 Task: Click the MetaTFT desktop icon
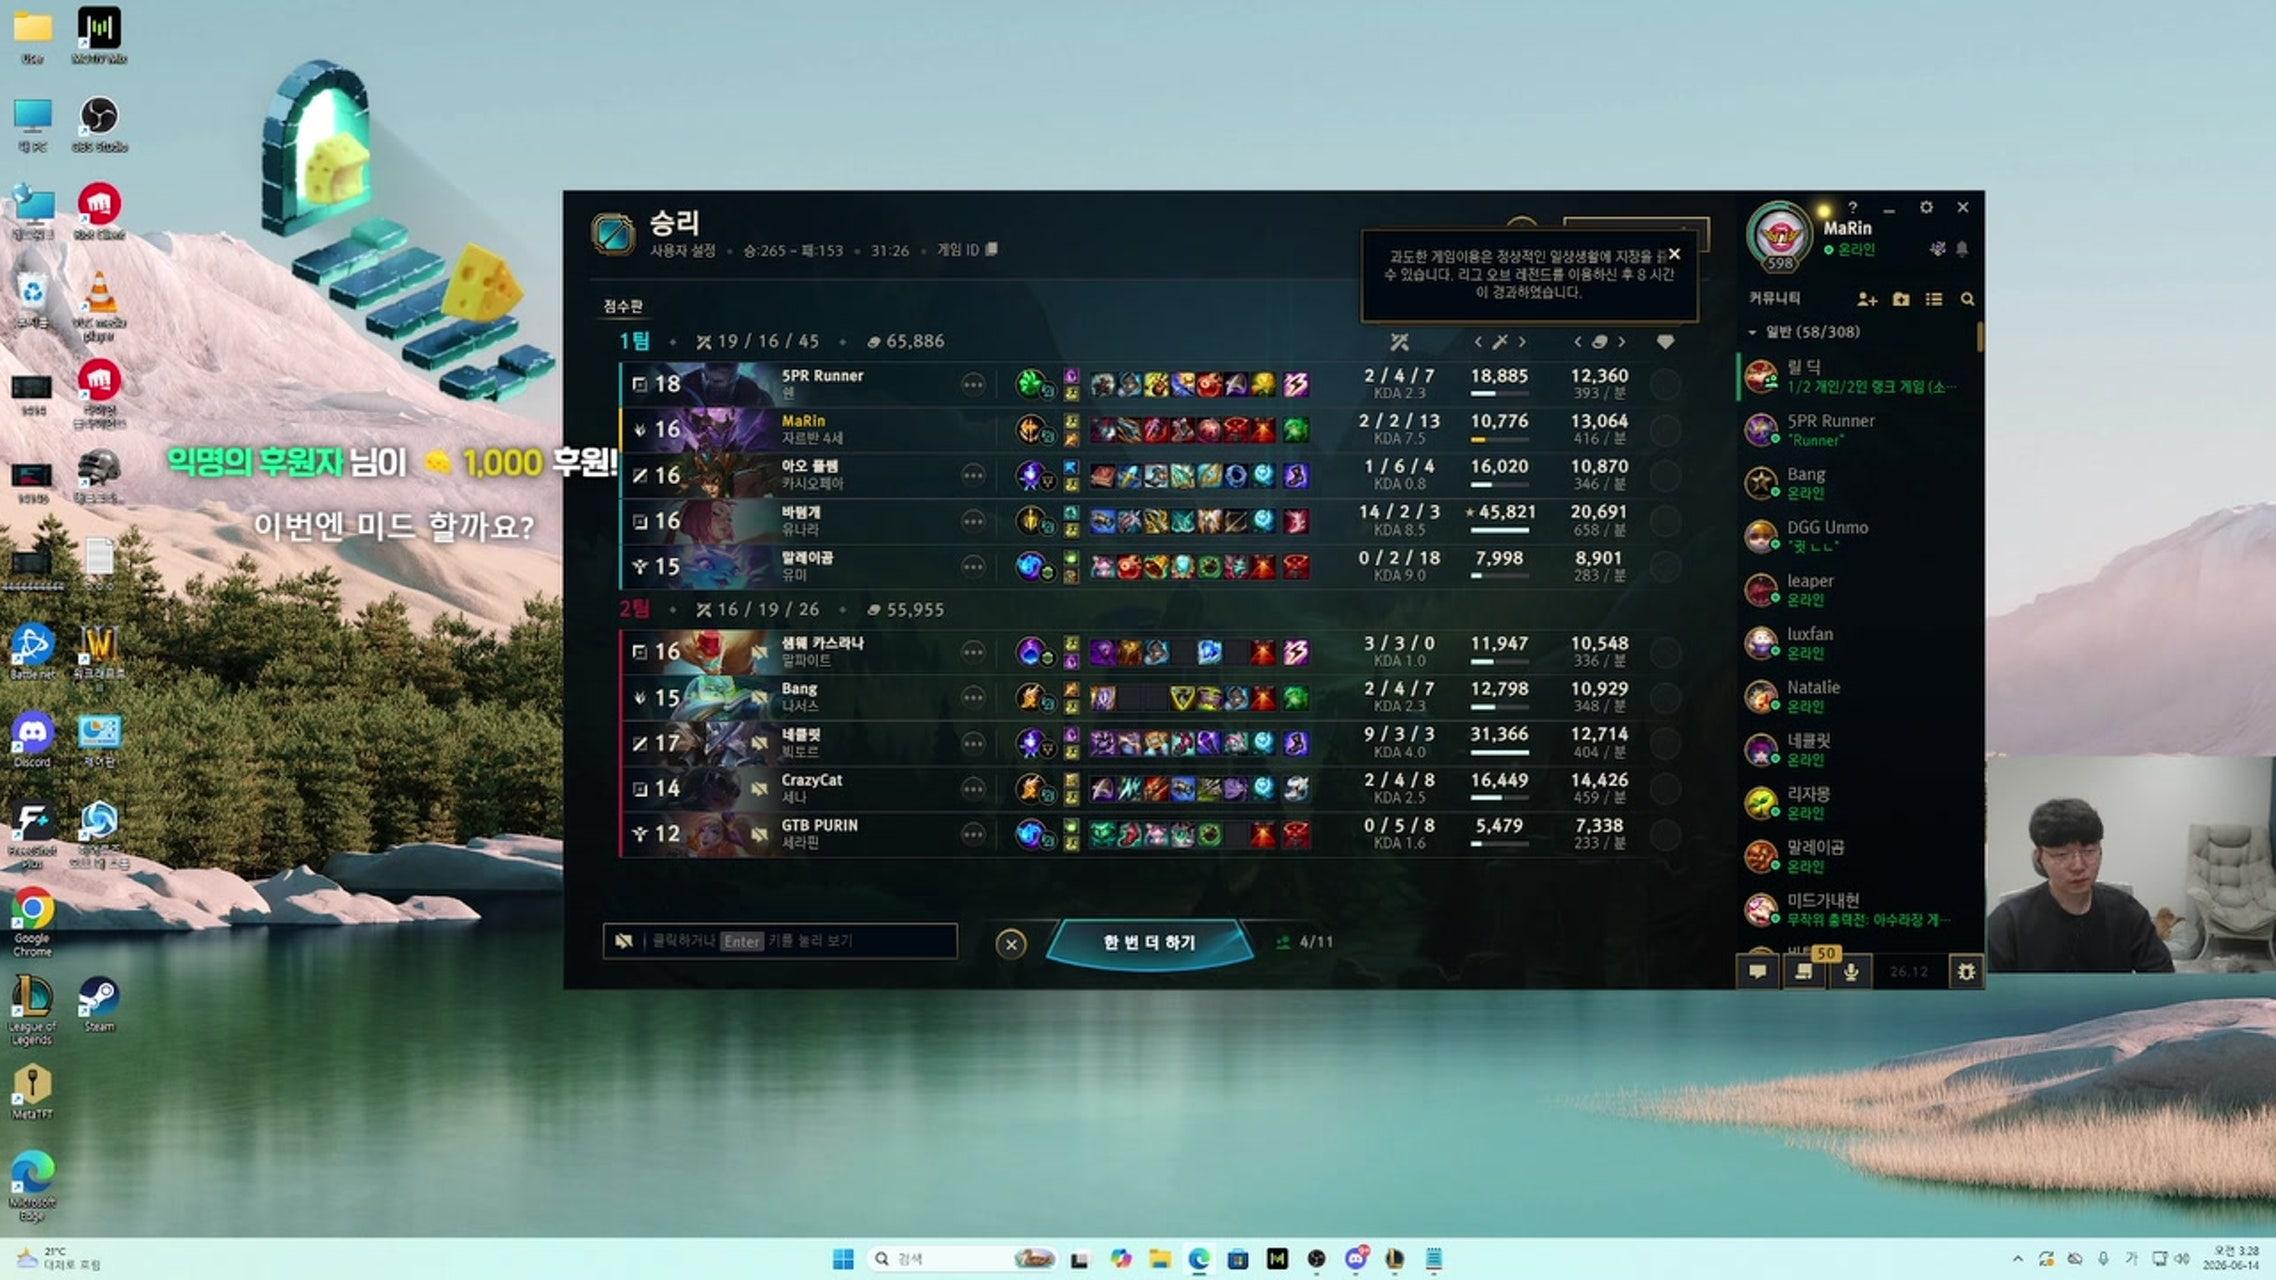(x=32, y=1092)
